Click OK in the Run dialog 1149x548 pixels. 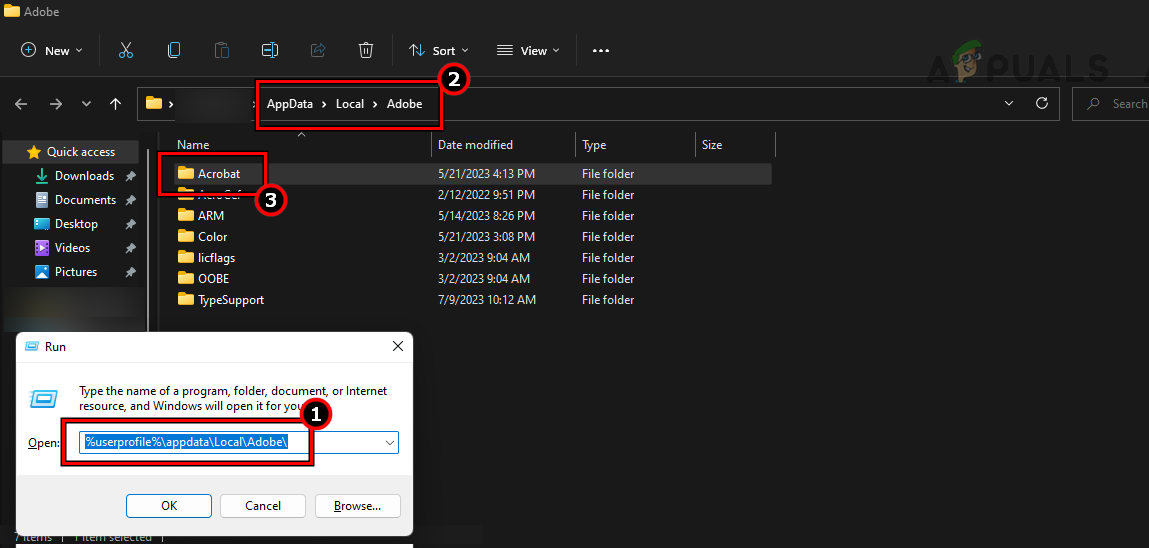(x=169, y=506)
